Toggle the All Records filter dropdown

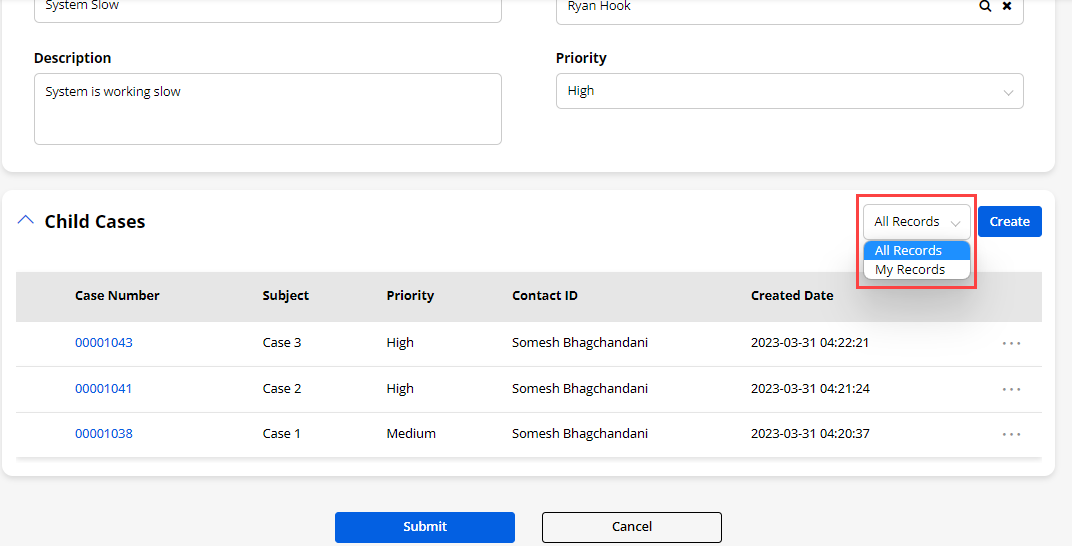click(x=916, y=222)
